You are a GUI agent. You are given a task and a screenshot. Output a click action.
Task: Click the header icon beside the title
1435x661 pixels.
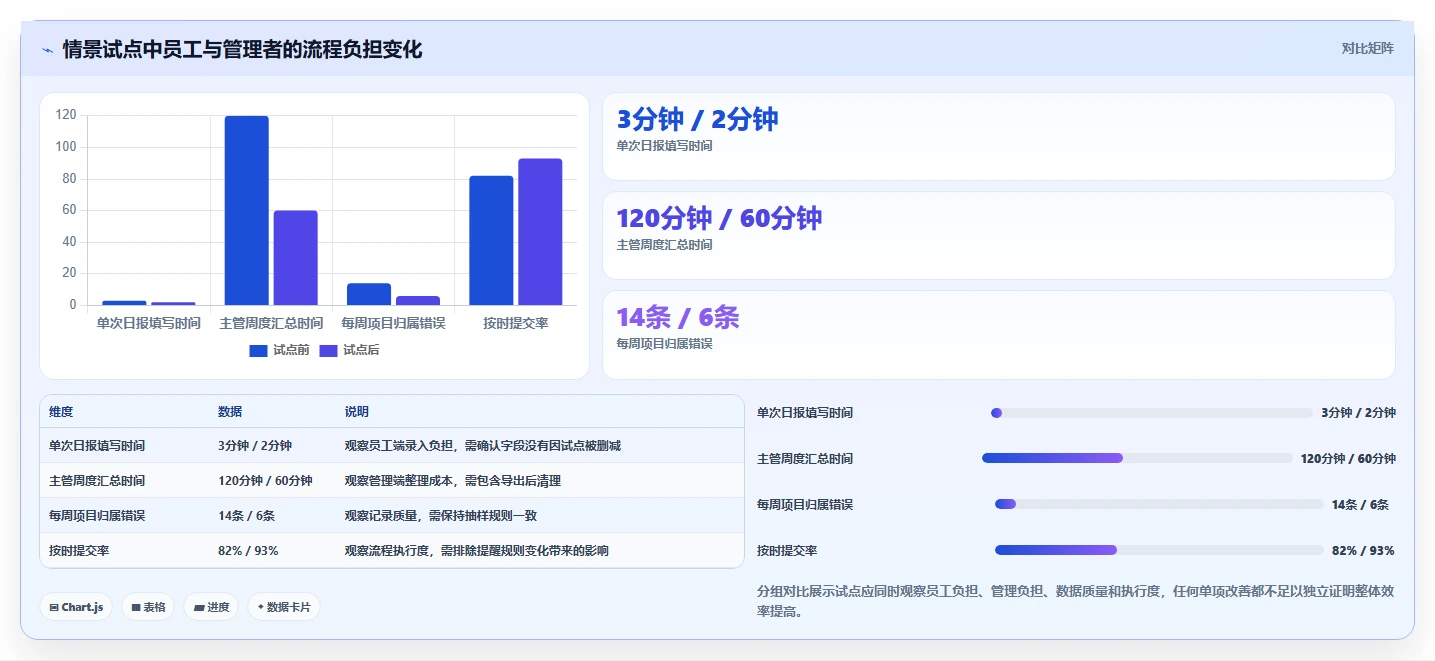47,50
